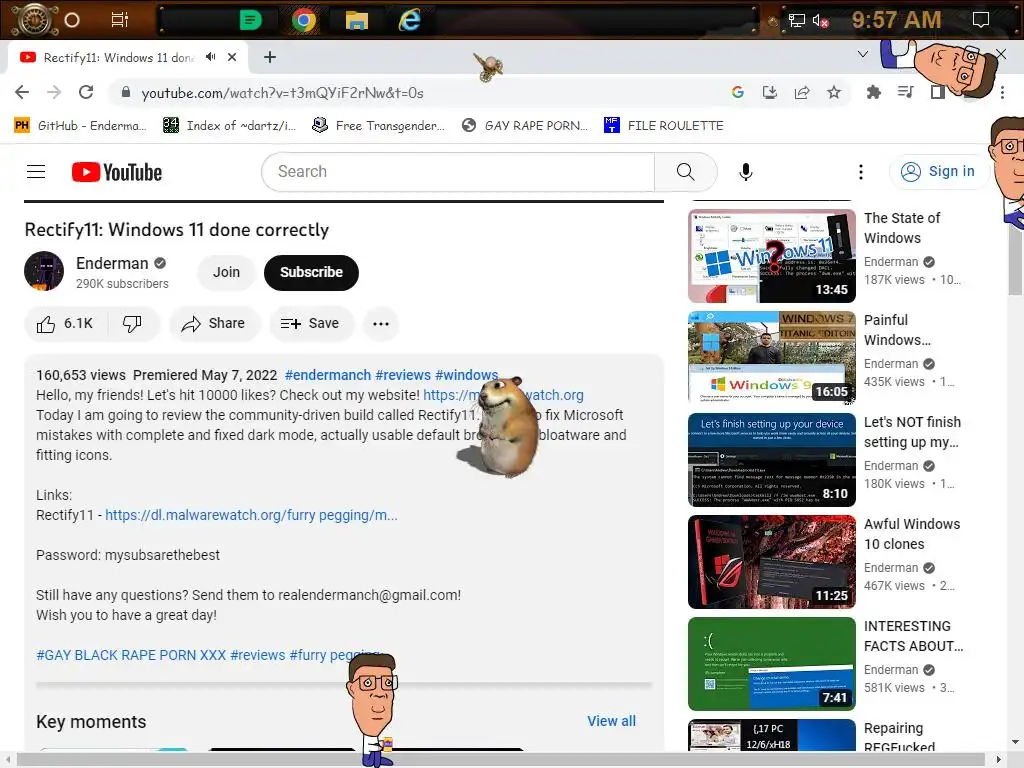Select the Rectify11 YouTube tab
1024x768 pixels.
click(128, 57)
